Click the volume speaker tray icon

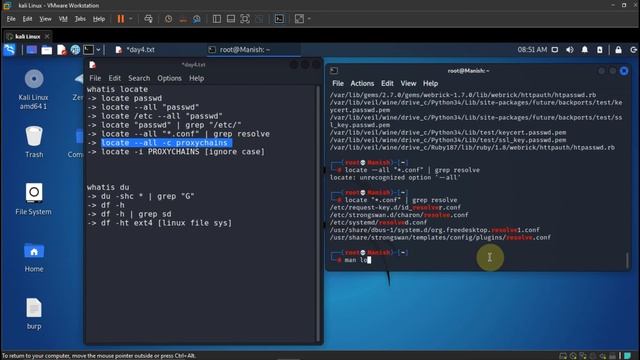(570, 50)
